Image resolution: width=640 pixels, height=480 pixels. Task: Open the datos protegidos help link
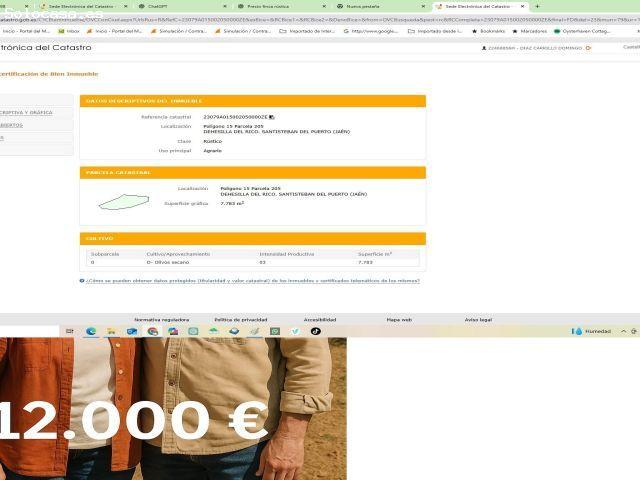pos(253,281)
